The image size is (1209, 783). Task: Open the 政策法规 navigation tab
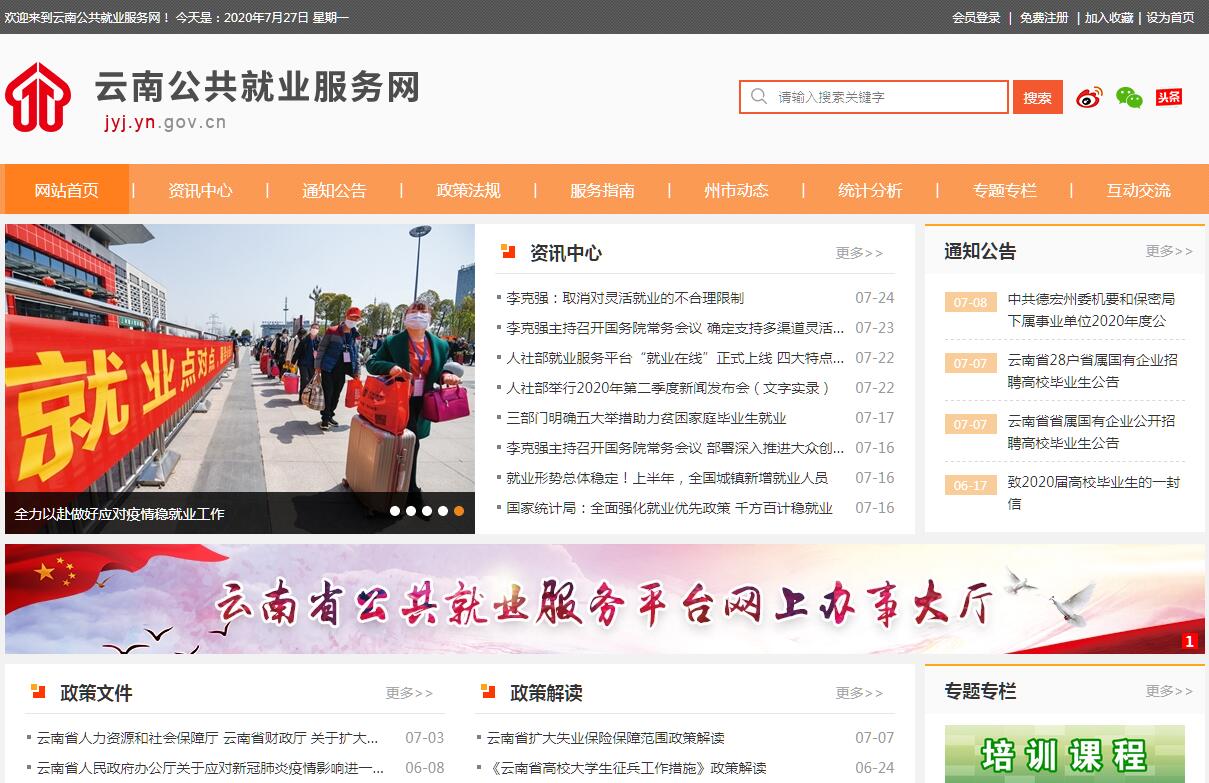[468, 190]
